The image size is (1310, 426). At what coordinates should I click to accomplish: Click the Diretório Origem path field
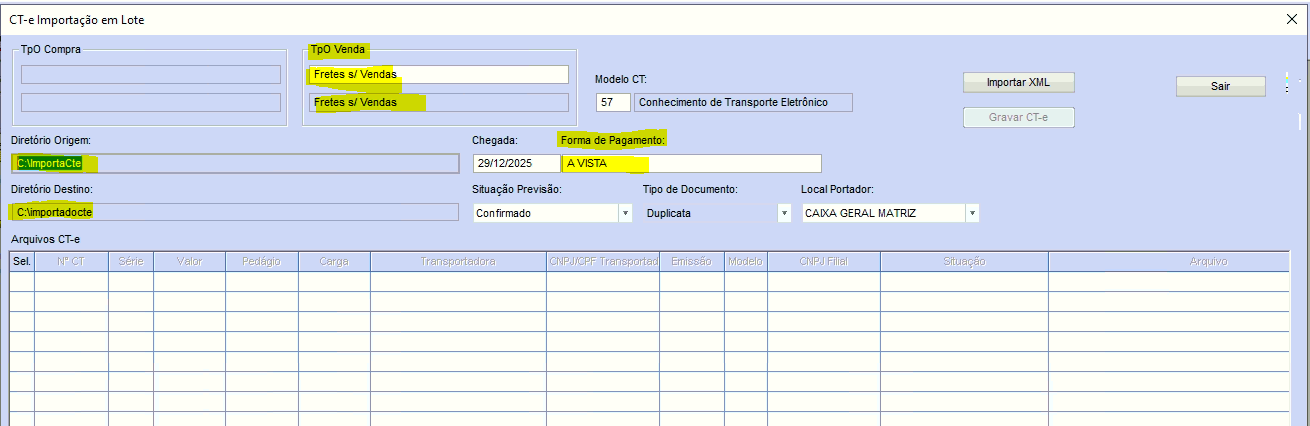pyautogui.click(x=234, y=163)
